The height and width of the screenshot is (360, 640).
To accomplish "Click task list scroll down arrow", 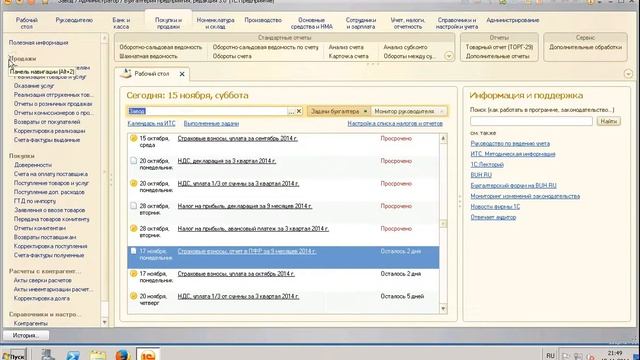I will pos(443,309).
